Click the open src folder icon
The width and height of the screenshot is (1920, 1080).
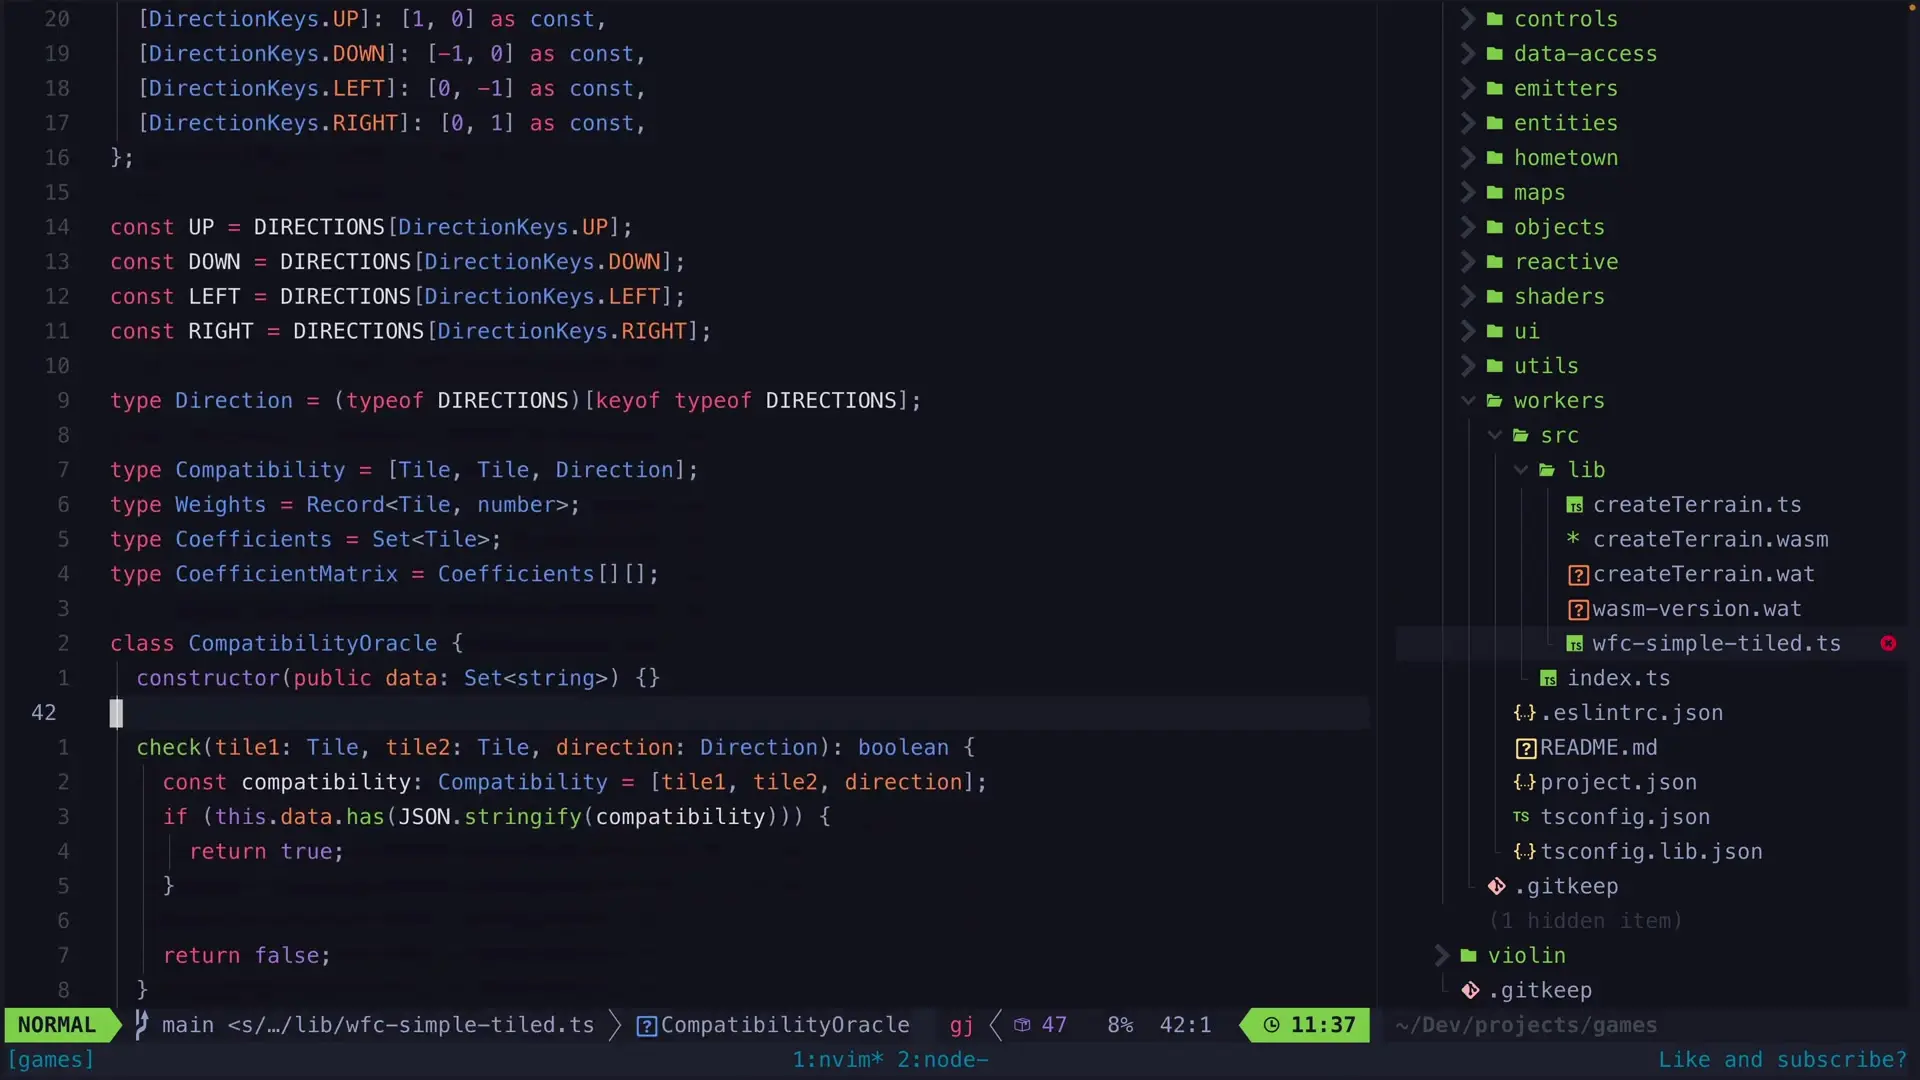pos(1521,435)
